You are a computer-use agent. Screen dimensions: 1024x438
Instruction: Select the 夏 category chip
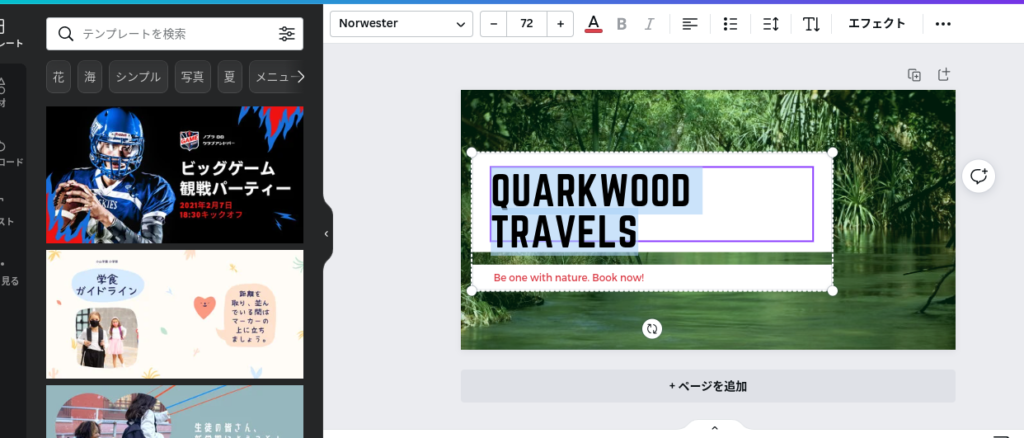tap(230, 77)
